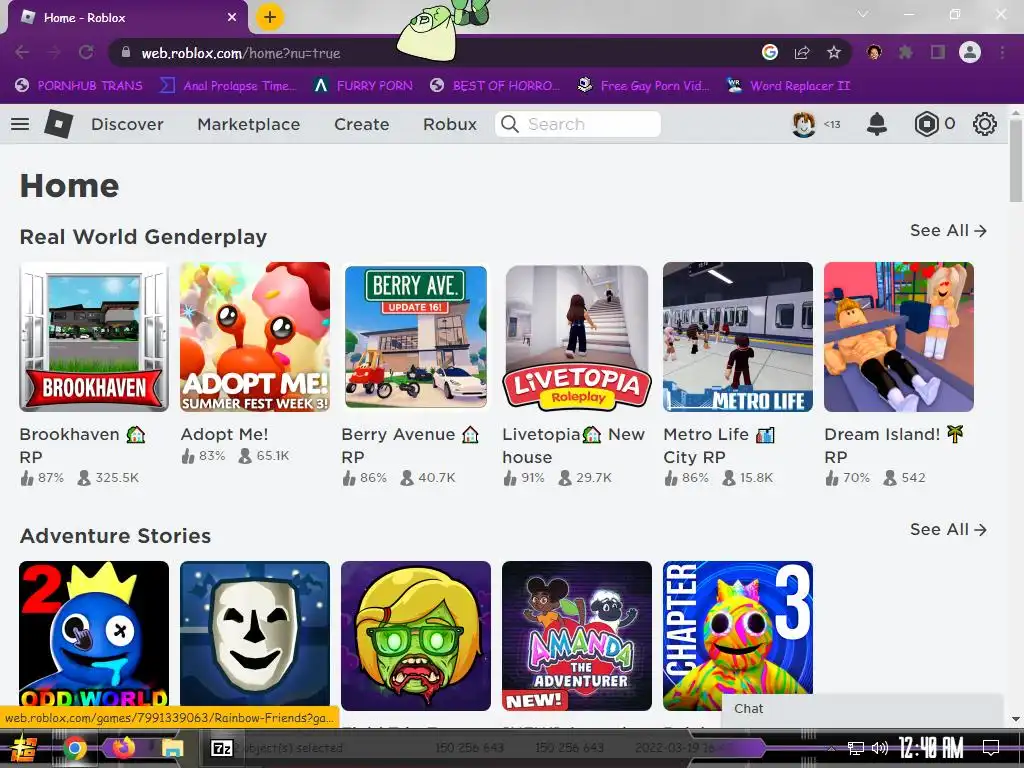The height and width of the screenshot is (768, 1024).
Task: Open the Chapter 3 rainbow game thumbnail
Action: pyautogui.click(x=738, y=635)
